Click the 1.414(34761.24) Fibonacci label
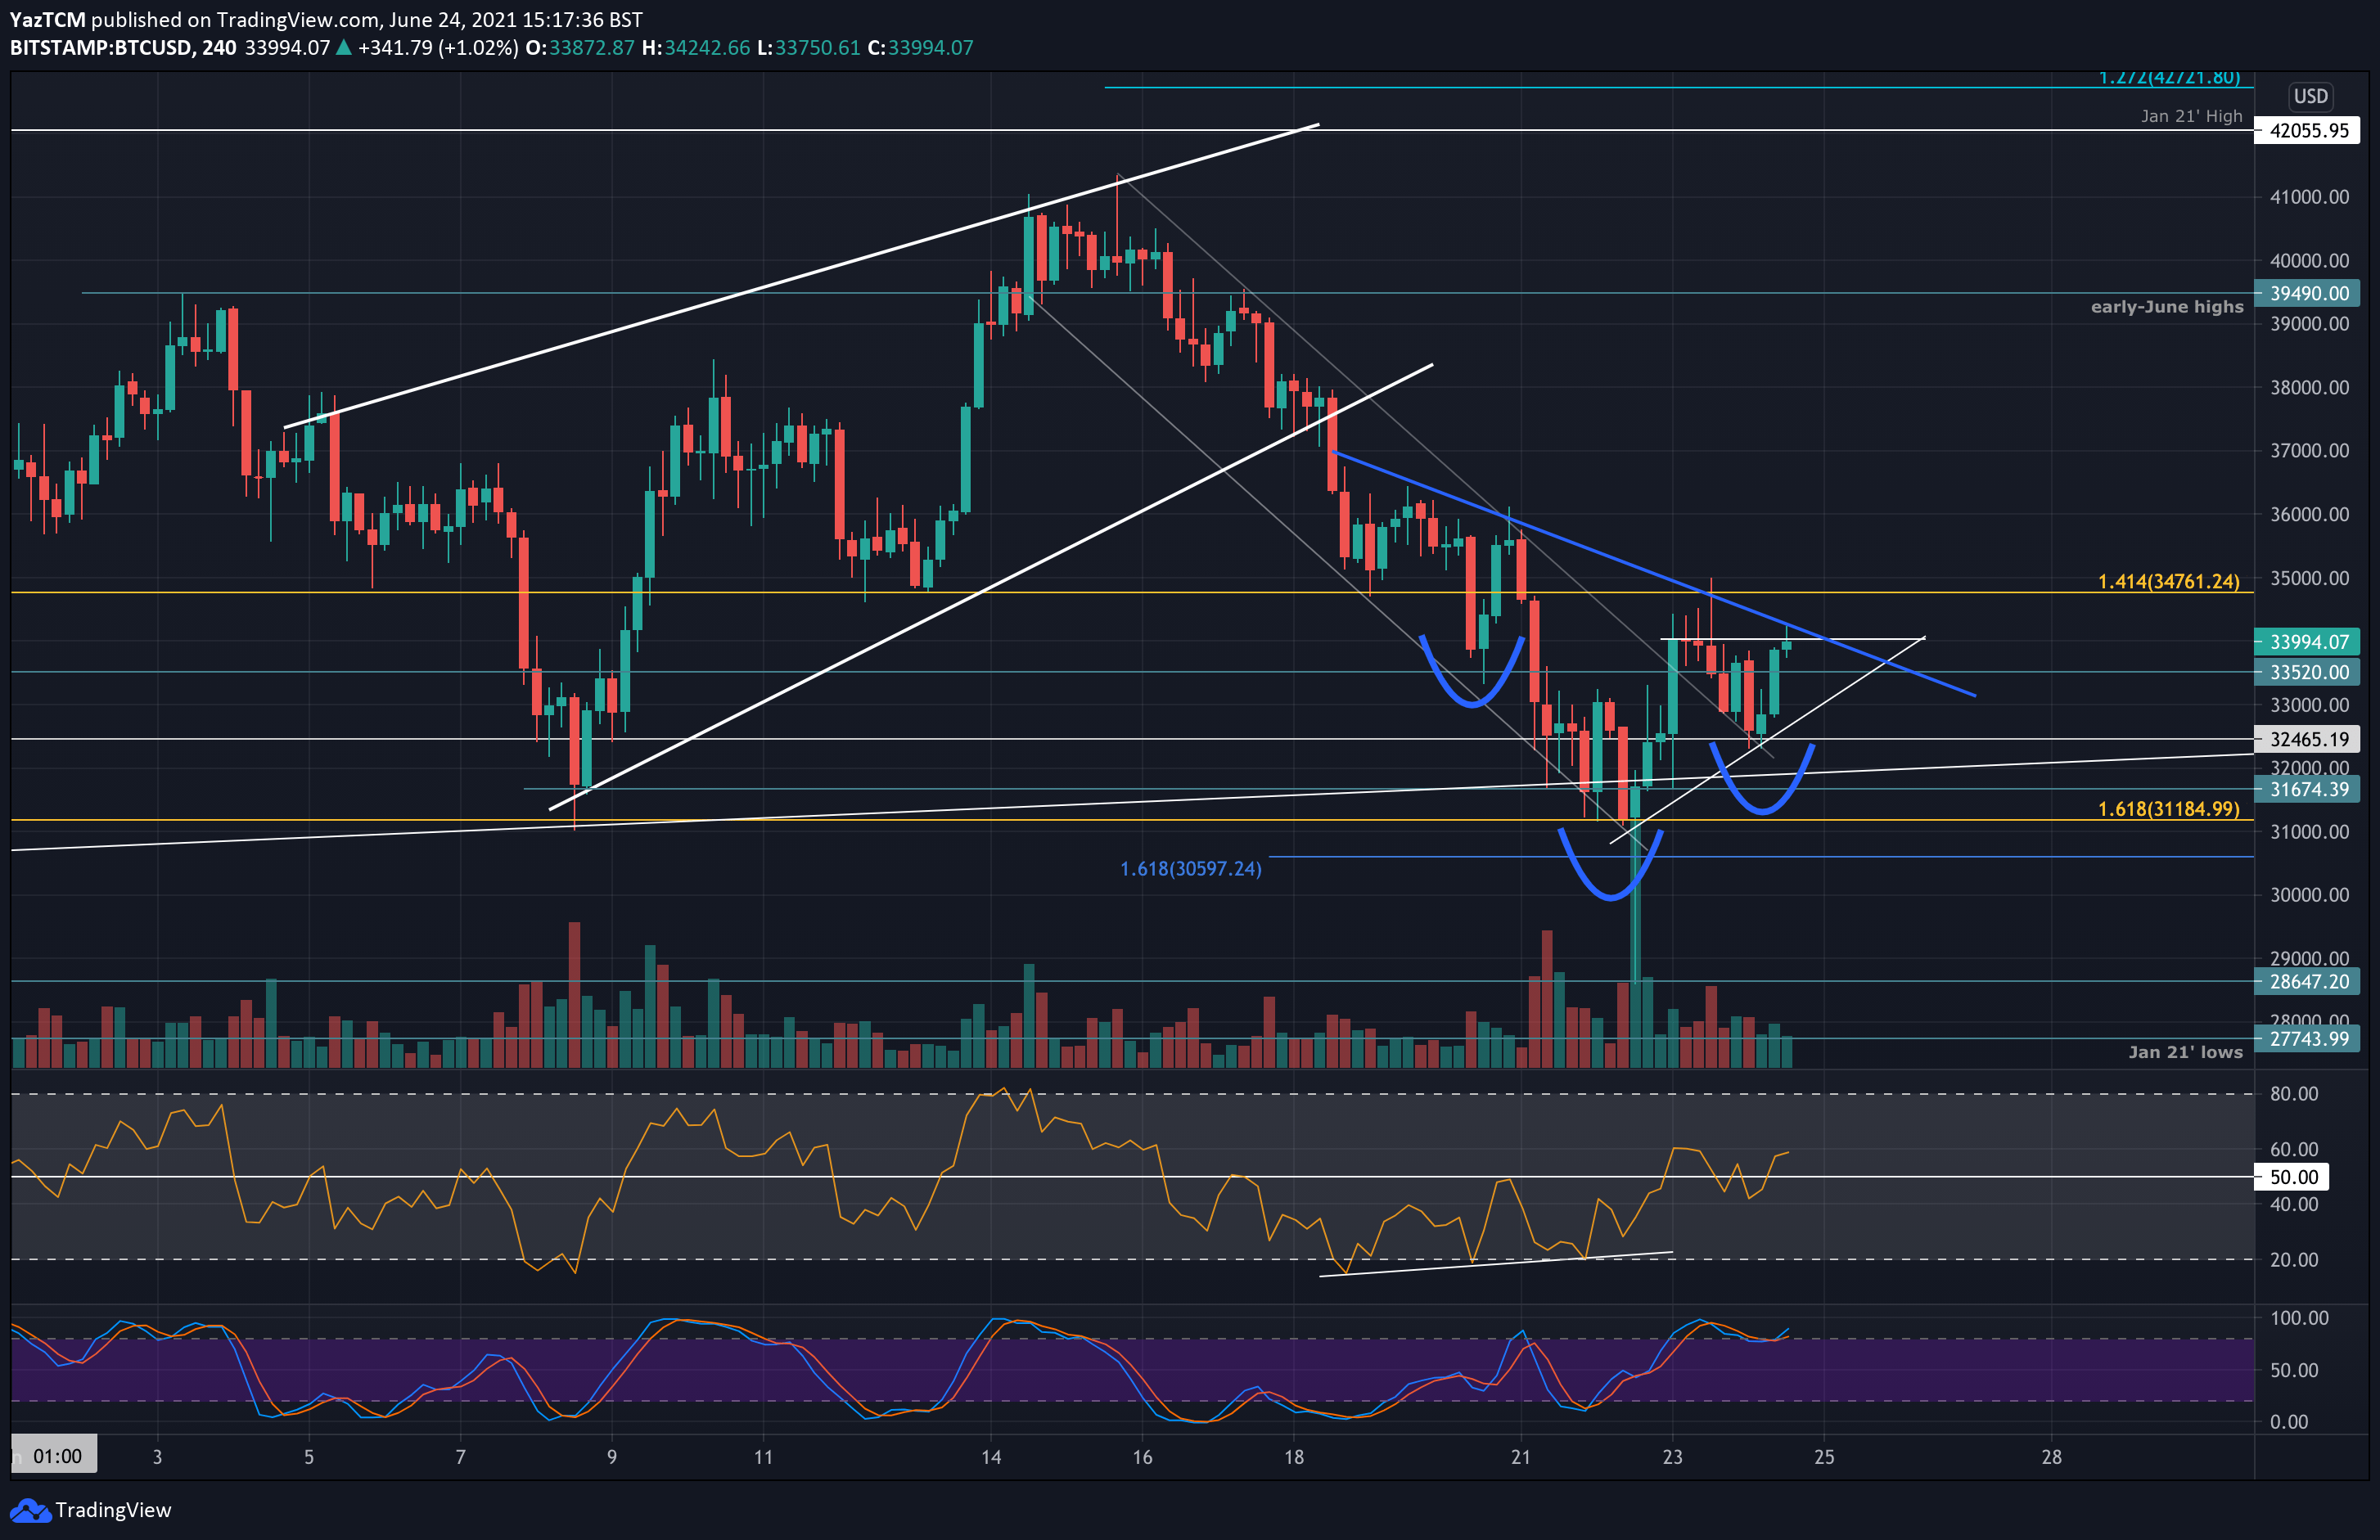The image size is (2380, 1540). click(x=2168, y=581)
